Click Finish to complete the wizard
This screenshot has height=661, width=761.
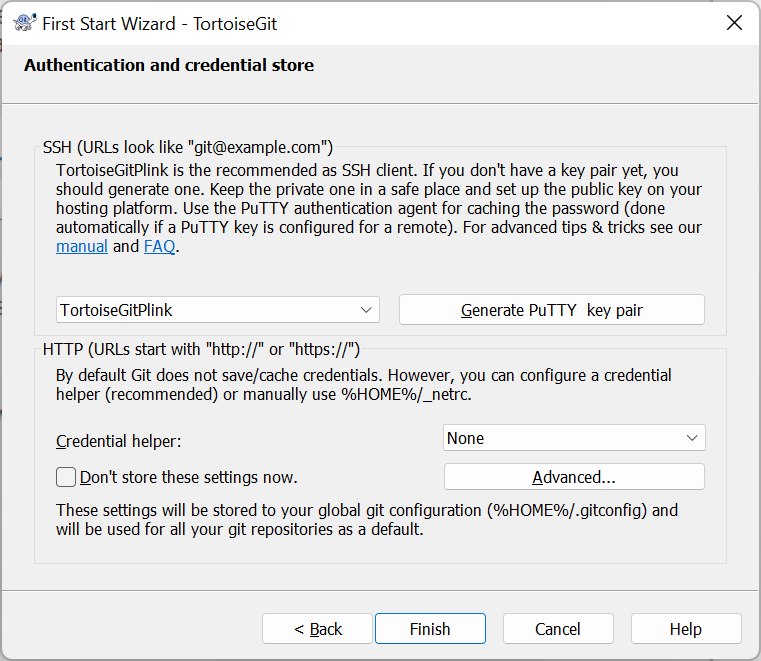430,629
